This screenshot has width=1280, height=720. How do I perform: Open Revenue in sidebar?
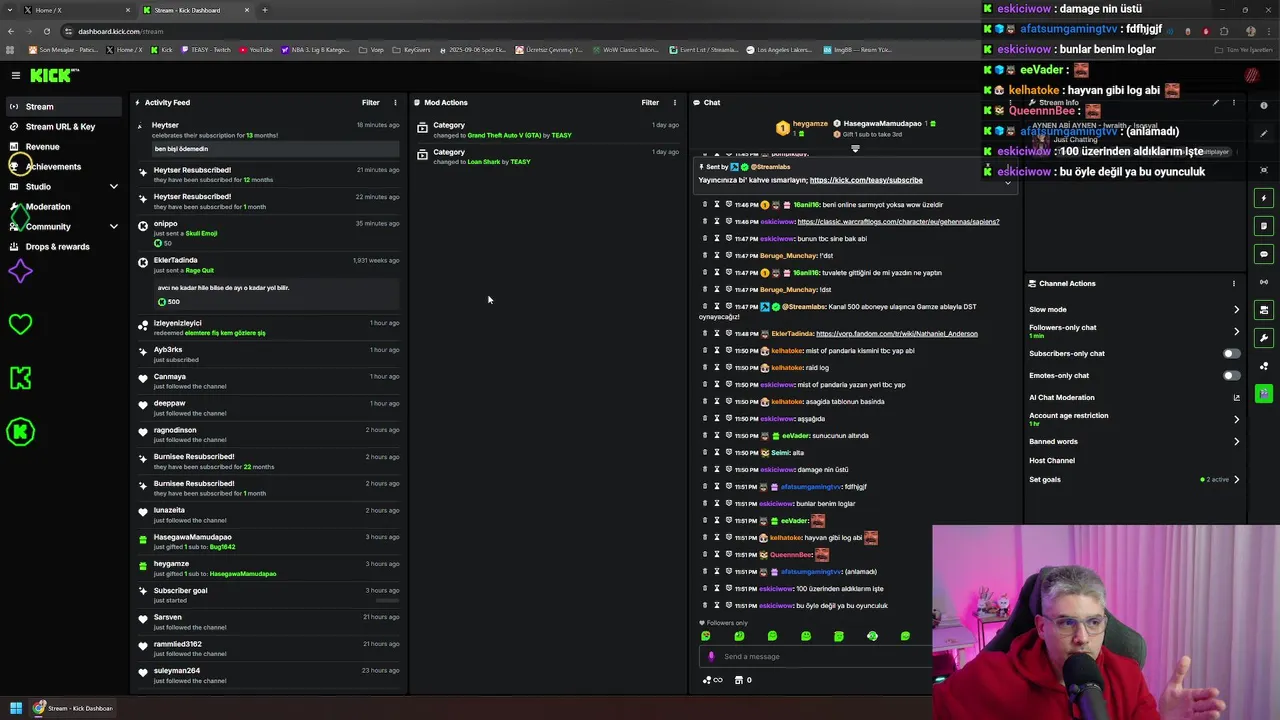(62, 146)
